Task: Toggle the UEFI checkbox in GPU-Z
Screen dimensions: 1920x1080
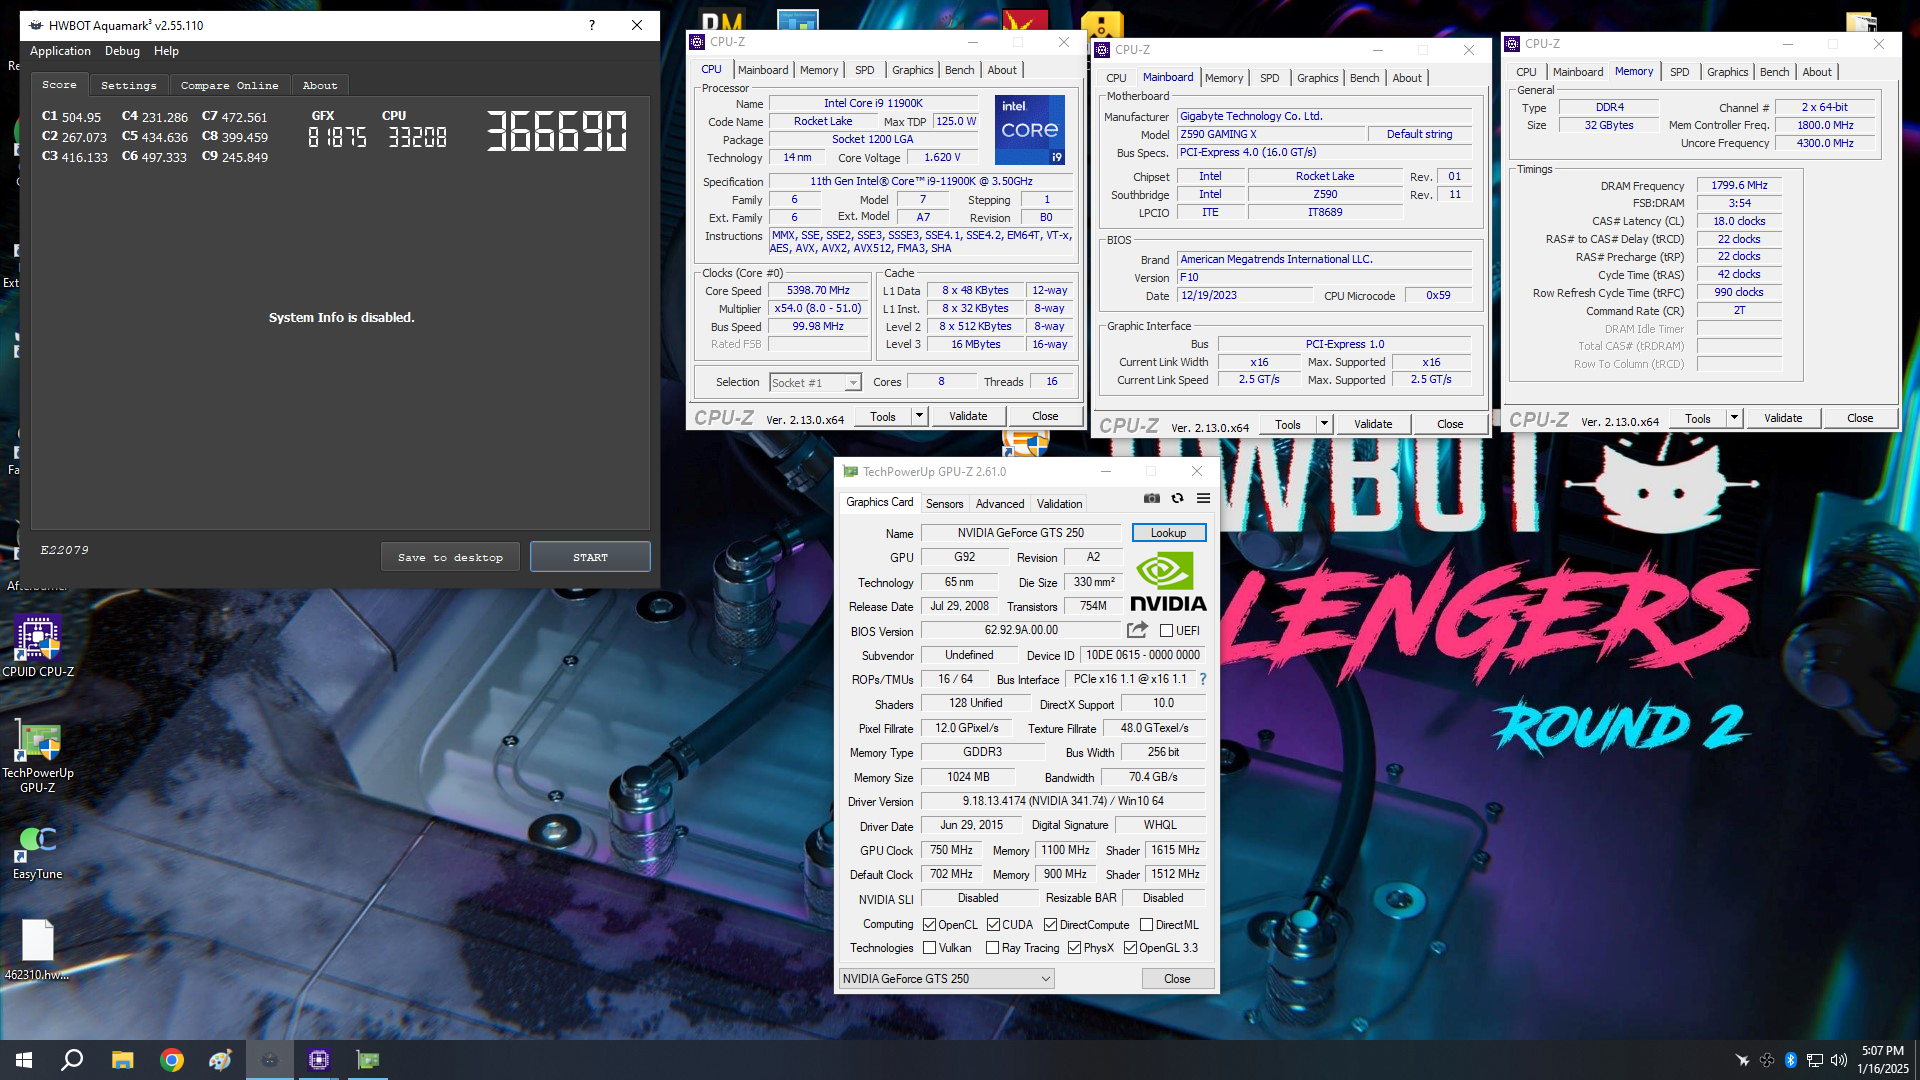Action: 1166,631
